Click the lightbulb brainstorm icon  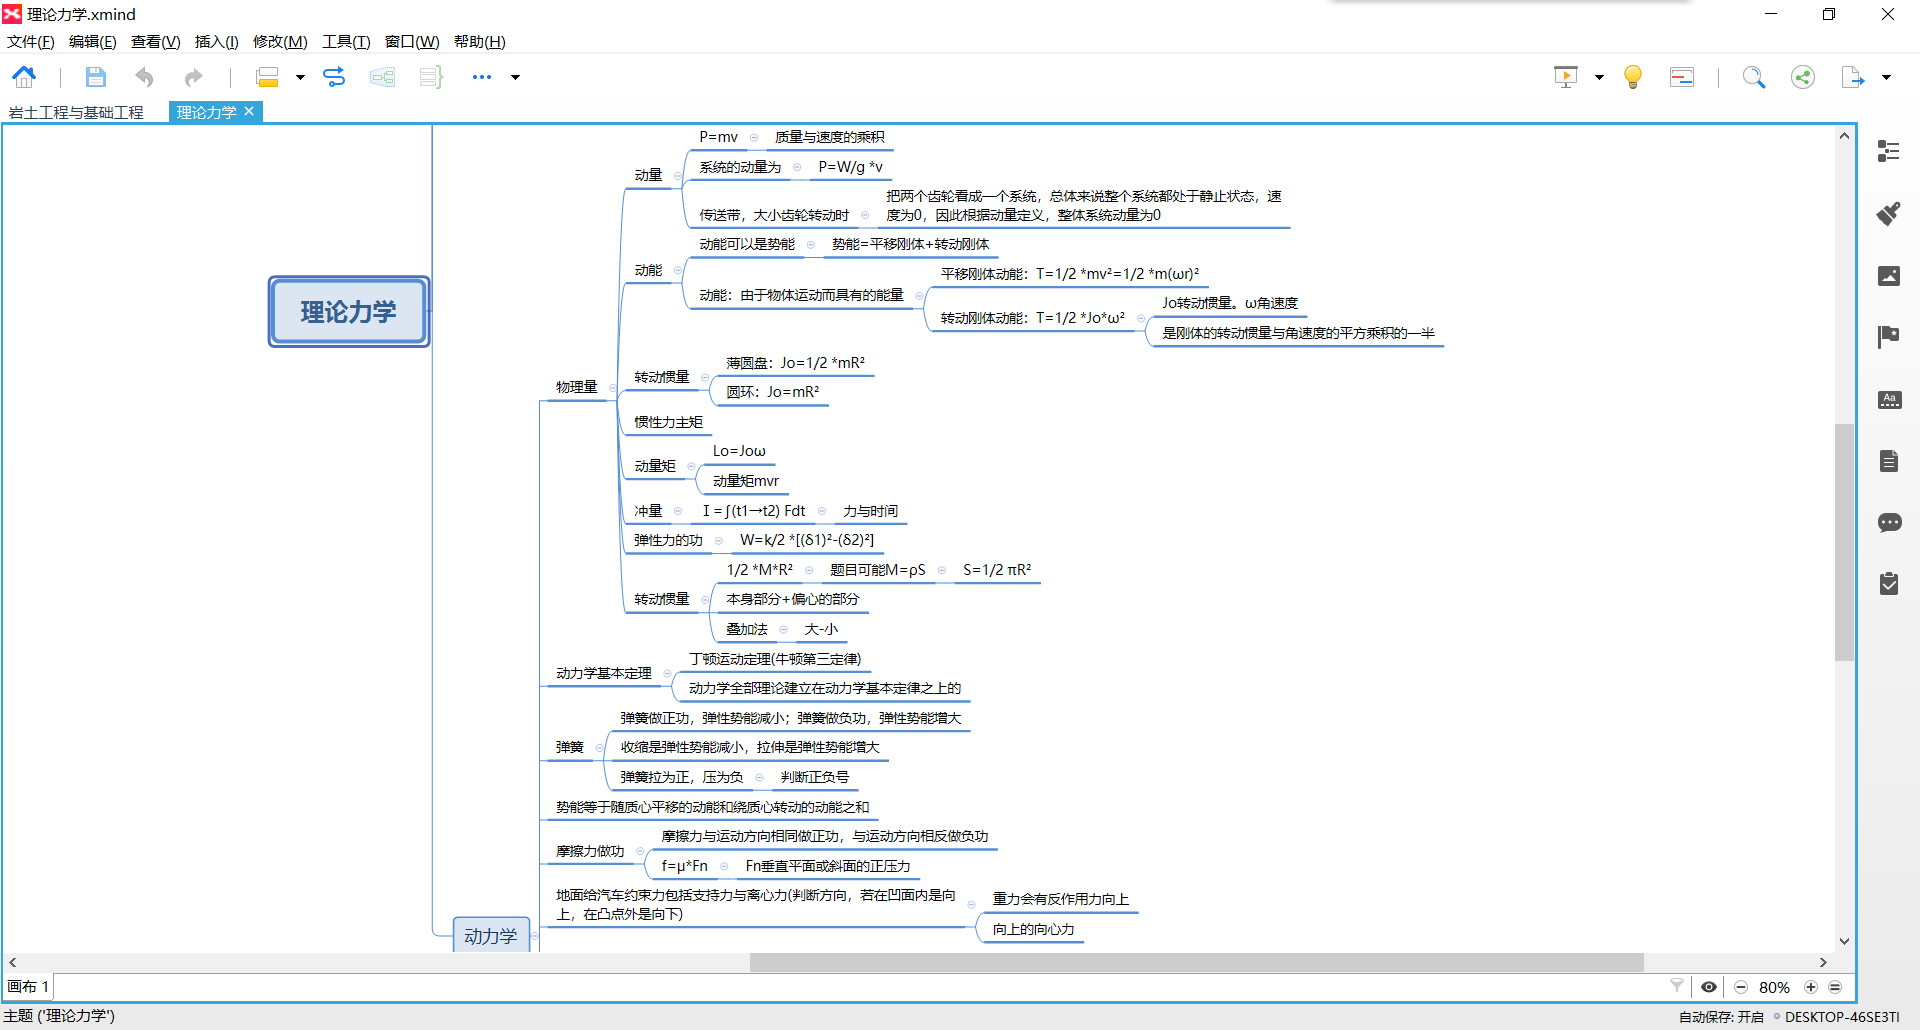pos(1632,77)
